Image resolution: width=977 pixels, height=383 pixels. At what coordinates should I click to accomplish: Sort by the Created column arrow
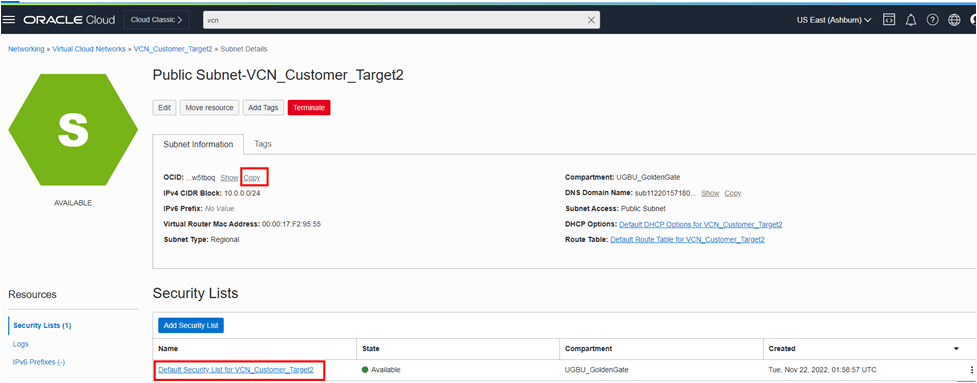(956, 349)
